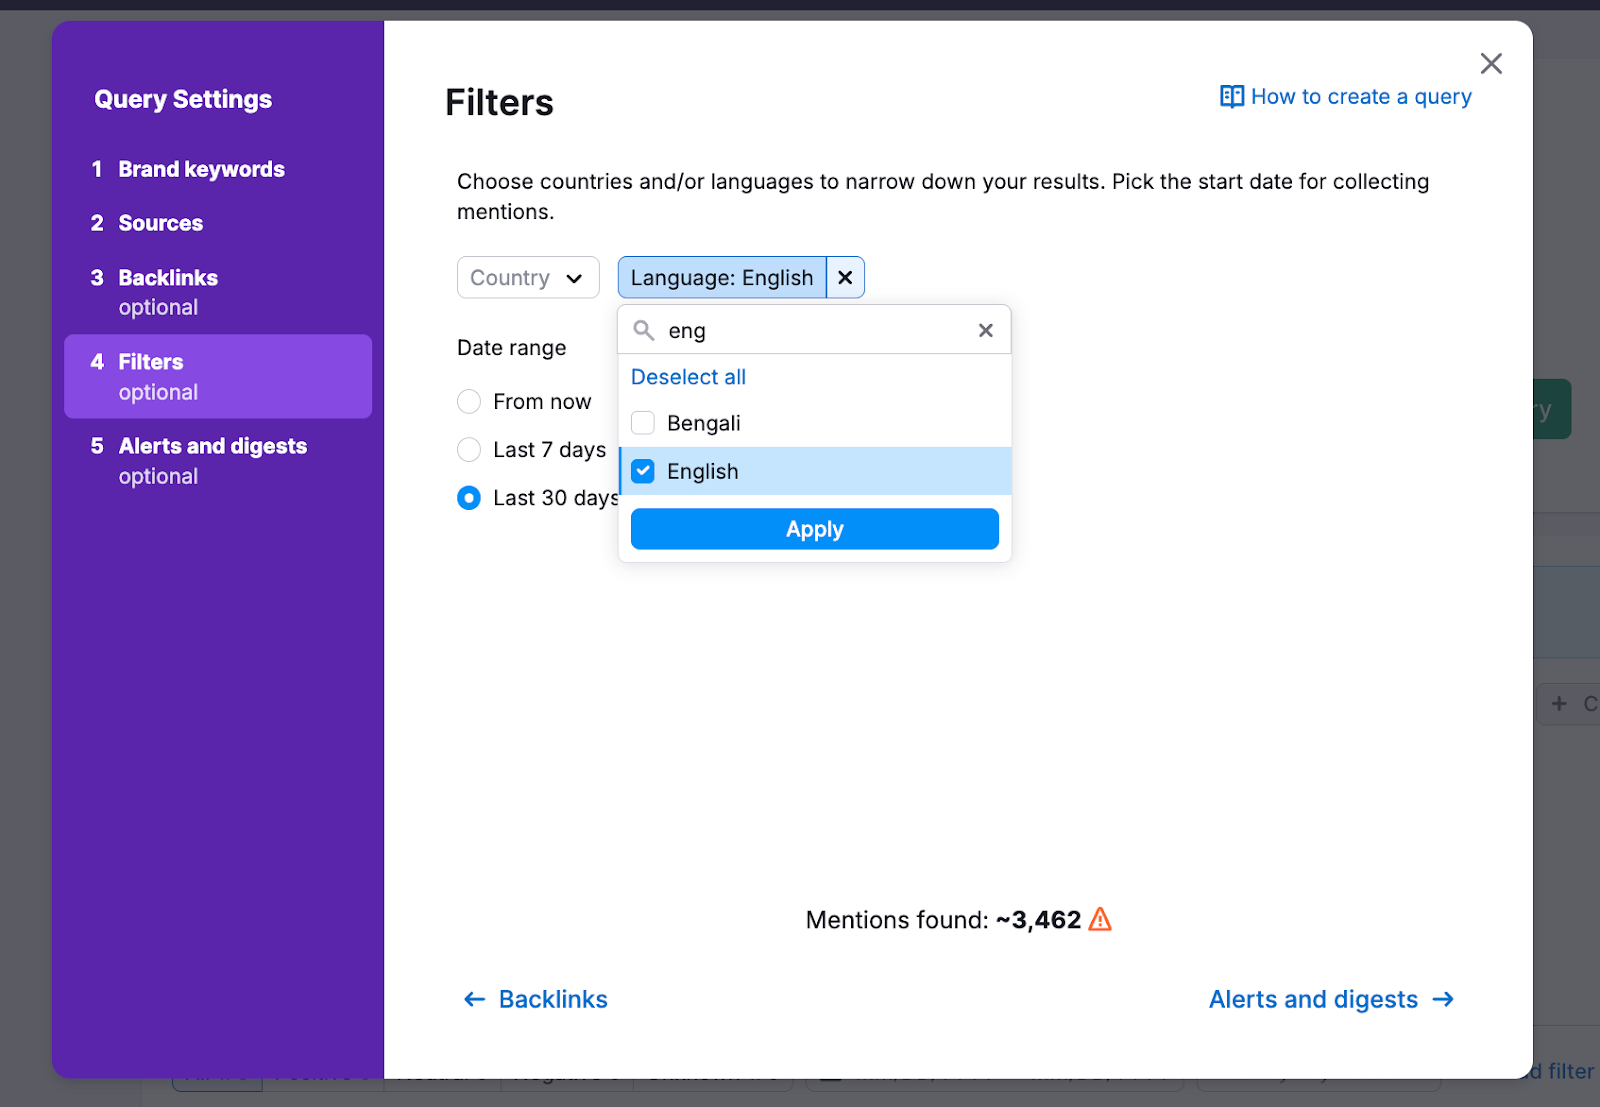Dismiss the Filters dialog with the X icon
The height and width of the screenshot is (1107, 1600).
(x=1491, y=63)
